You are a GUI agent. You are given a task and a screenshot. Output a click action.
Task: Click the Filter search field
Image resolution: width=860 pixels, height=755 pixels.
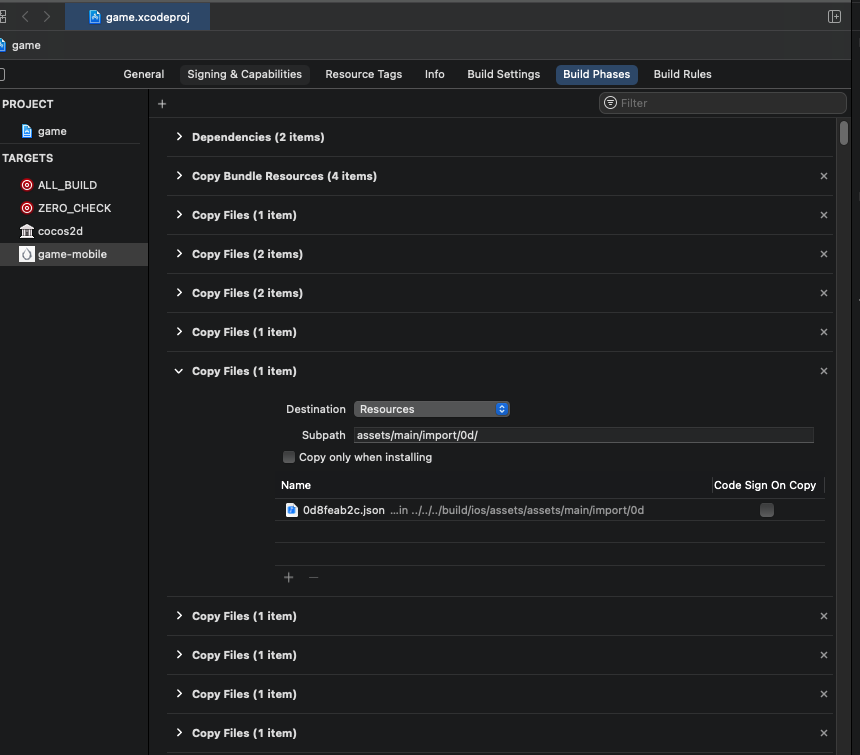pos(722,103)
